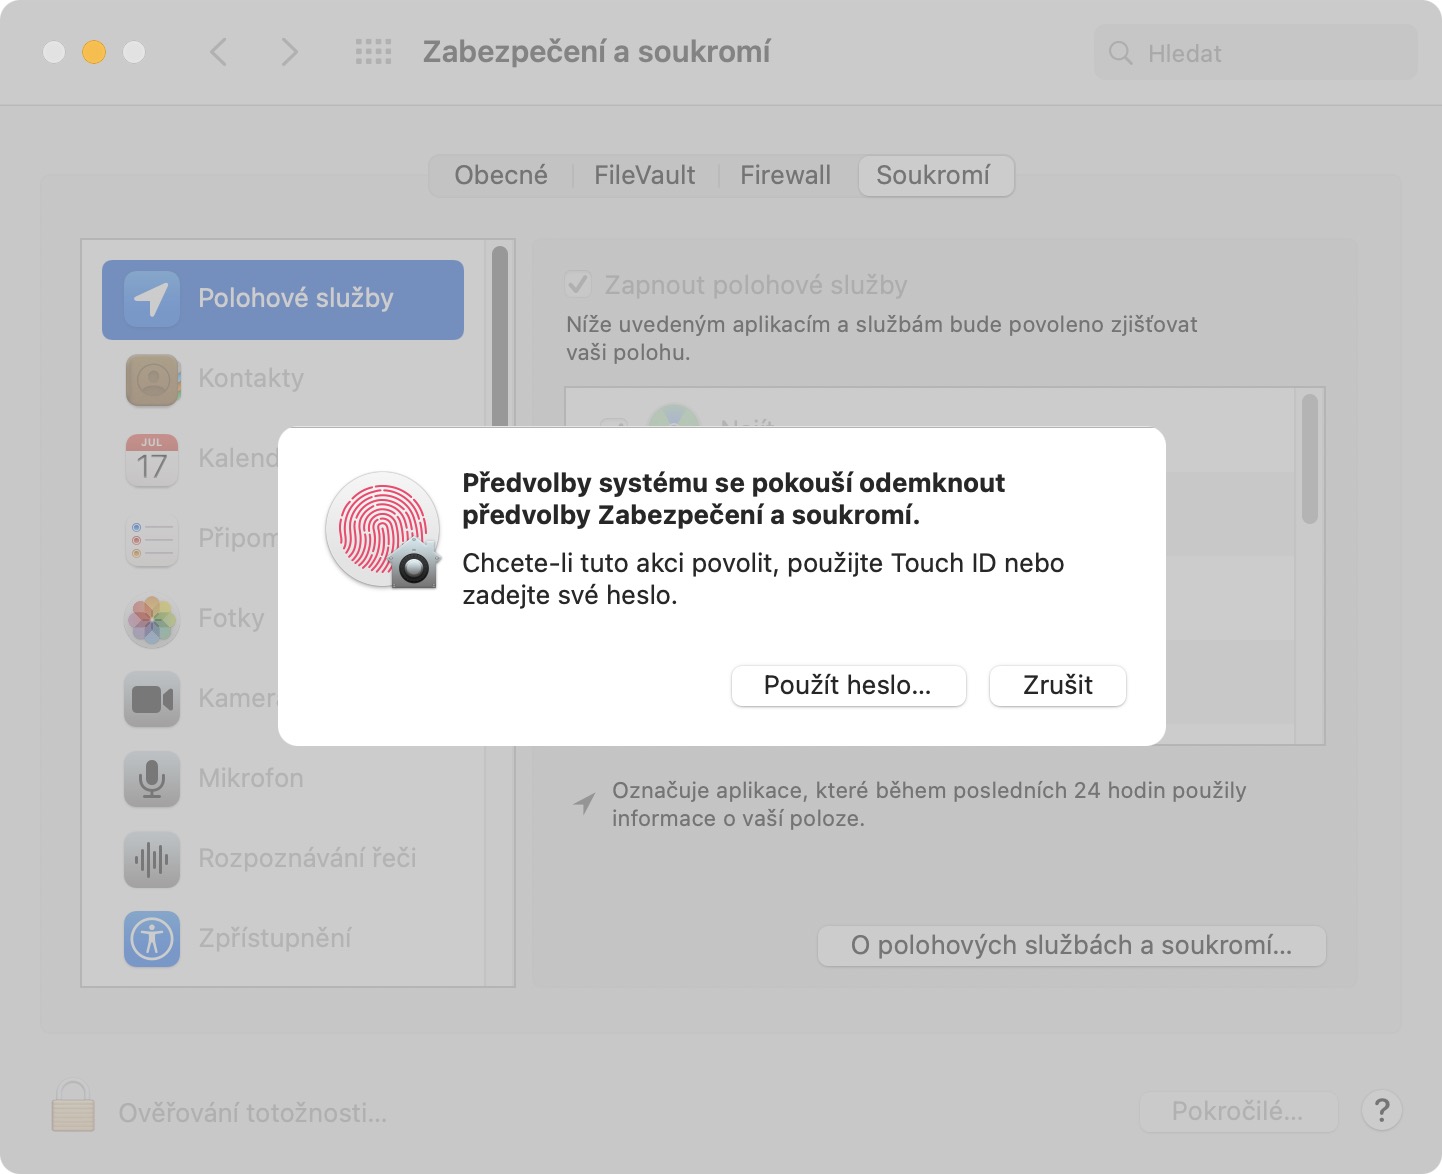
Task: Click the Kontakty contacts book icon
Action: click(152, 379)
